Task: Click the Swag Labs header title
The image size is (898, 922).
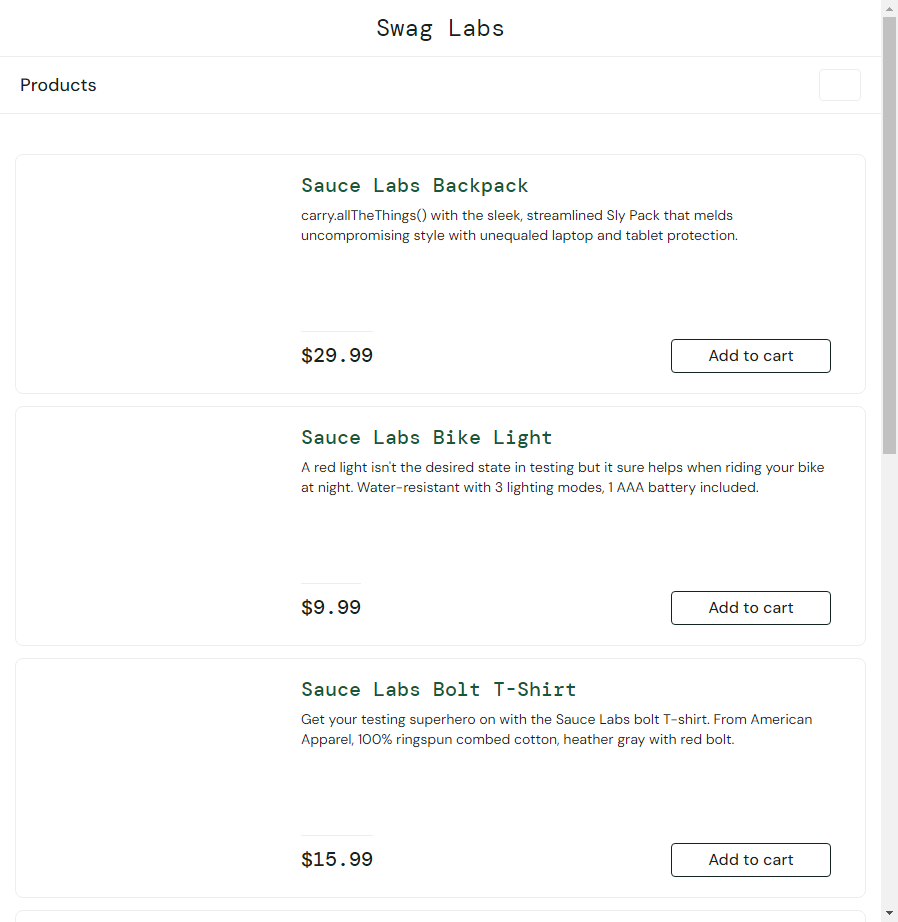Action: pyautogui.click(x=440, y=28)
